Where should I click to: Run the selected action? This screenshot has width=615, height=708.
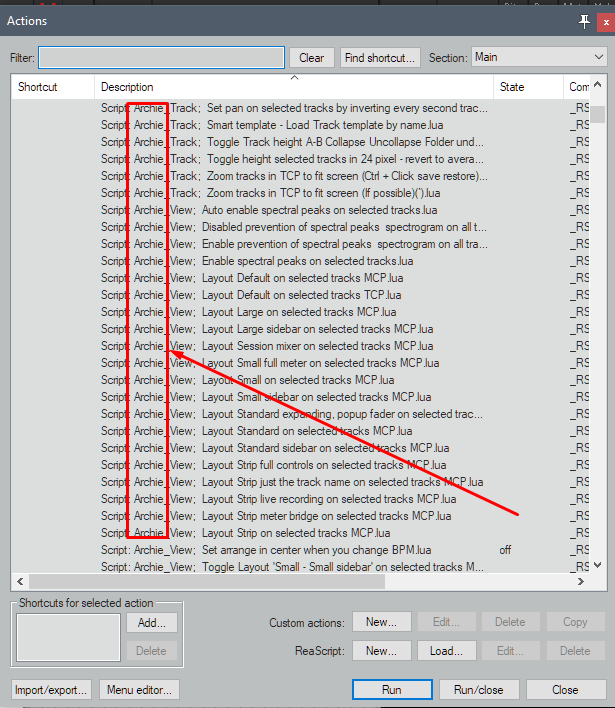click(x=391, y=689)
